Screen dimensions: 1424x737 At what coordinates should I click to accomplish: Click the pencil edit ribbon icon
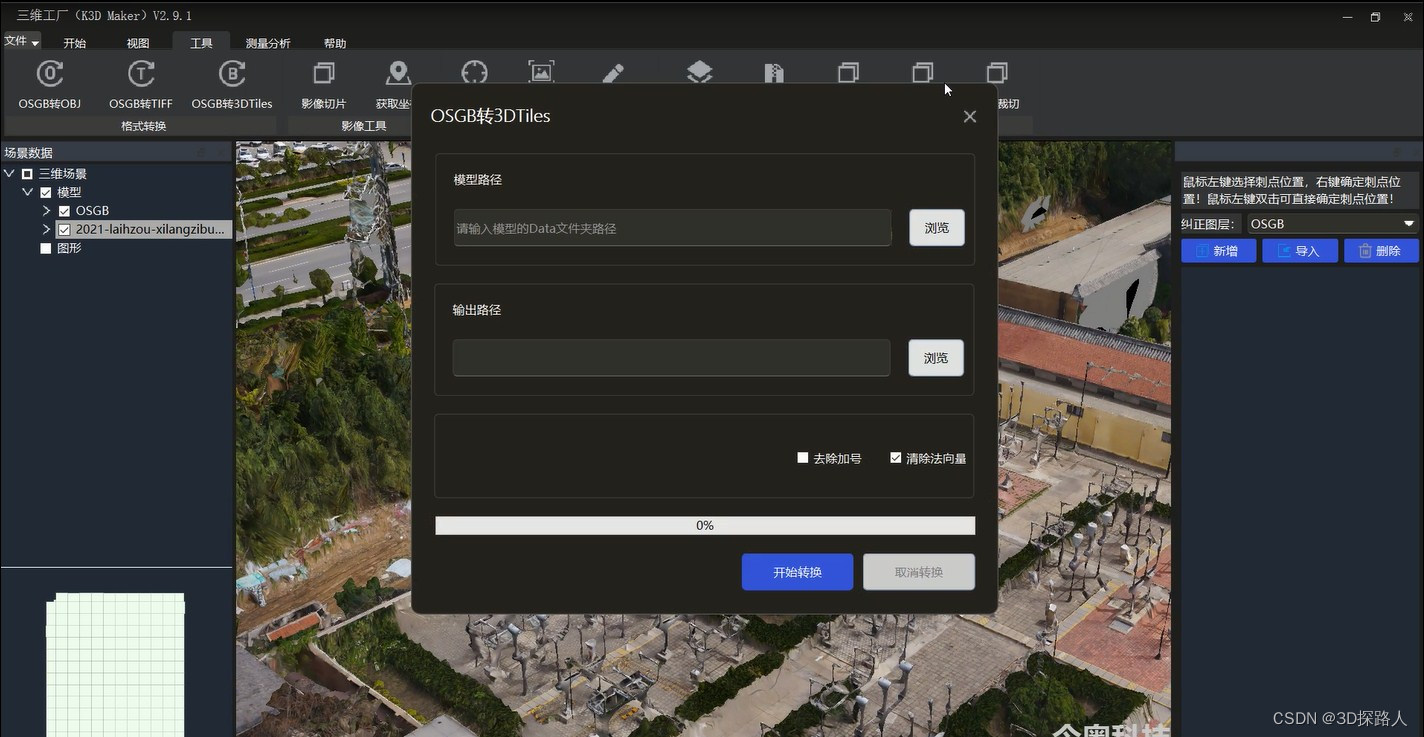(613, 73)
